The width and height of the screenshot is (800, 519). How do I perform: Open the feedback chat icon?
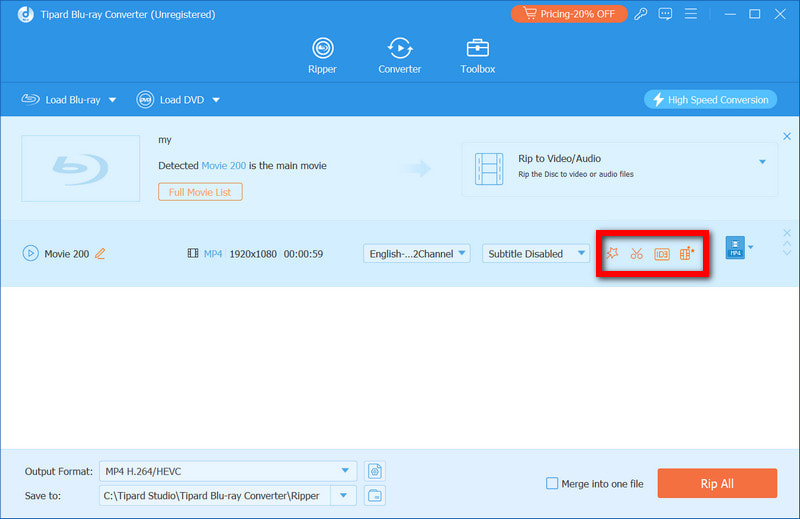pyautogui.click(x=665, y=14)
